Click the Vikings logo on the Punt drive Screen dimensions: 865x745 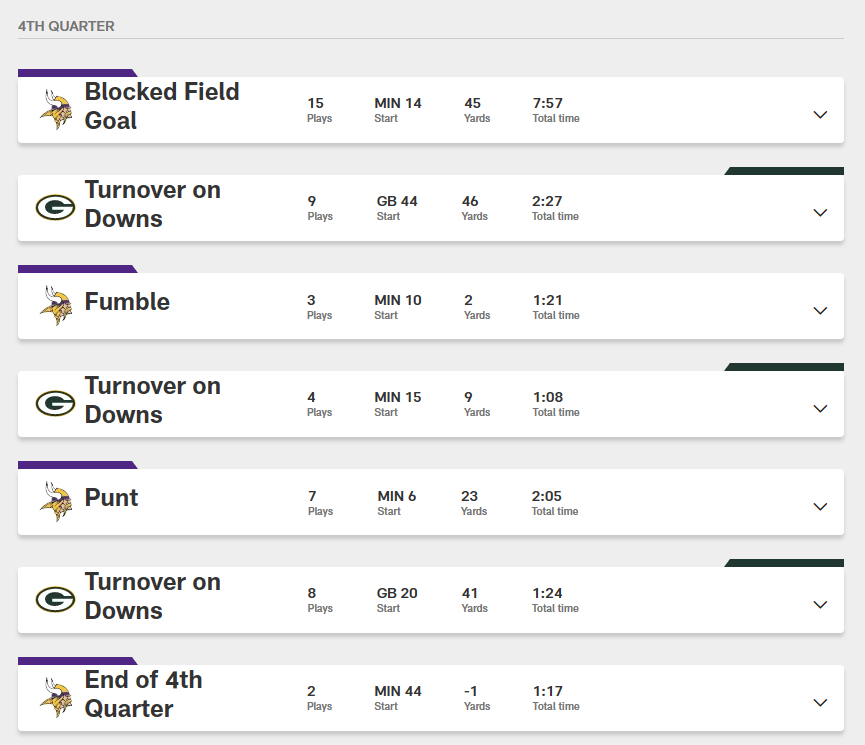click(56, 502)
